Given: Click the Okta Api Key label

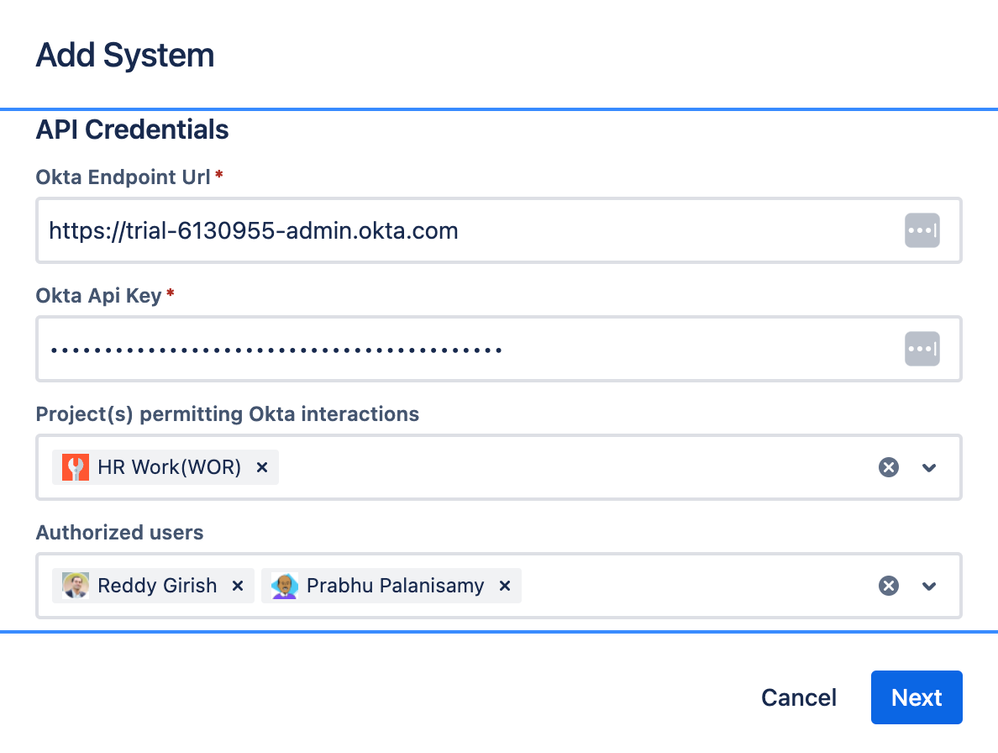Looking at the screenshot, I should (99, 295).
